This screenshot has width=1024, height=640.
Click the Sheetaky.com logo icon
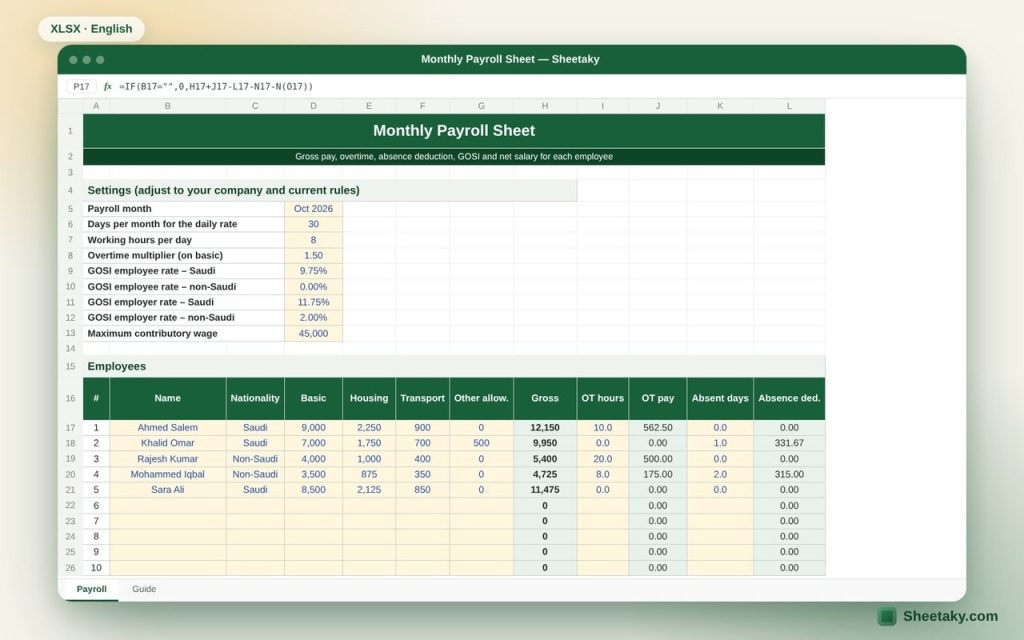pyautogui.click(x=887, y=616)
